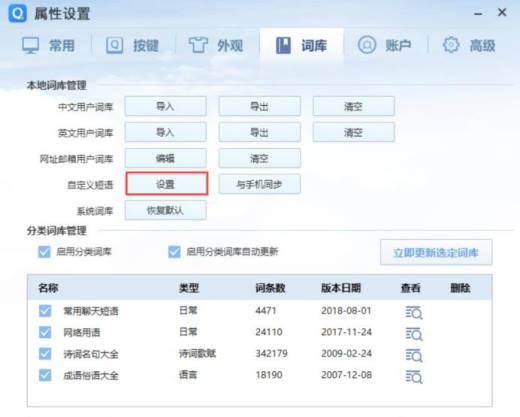Export the 中文用户词库 via 导出
This screenshot has height=417, width=520.
click(260, 106)
